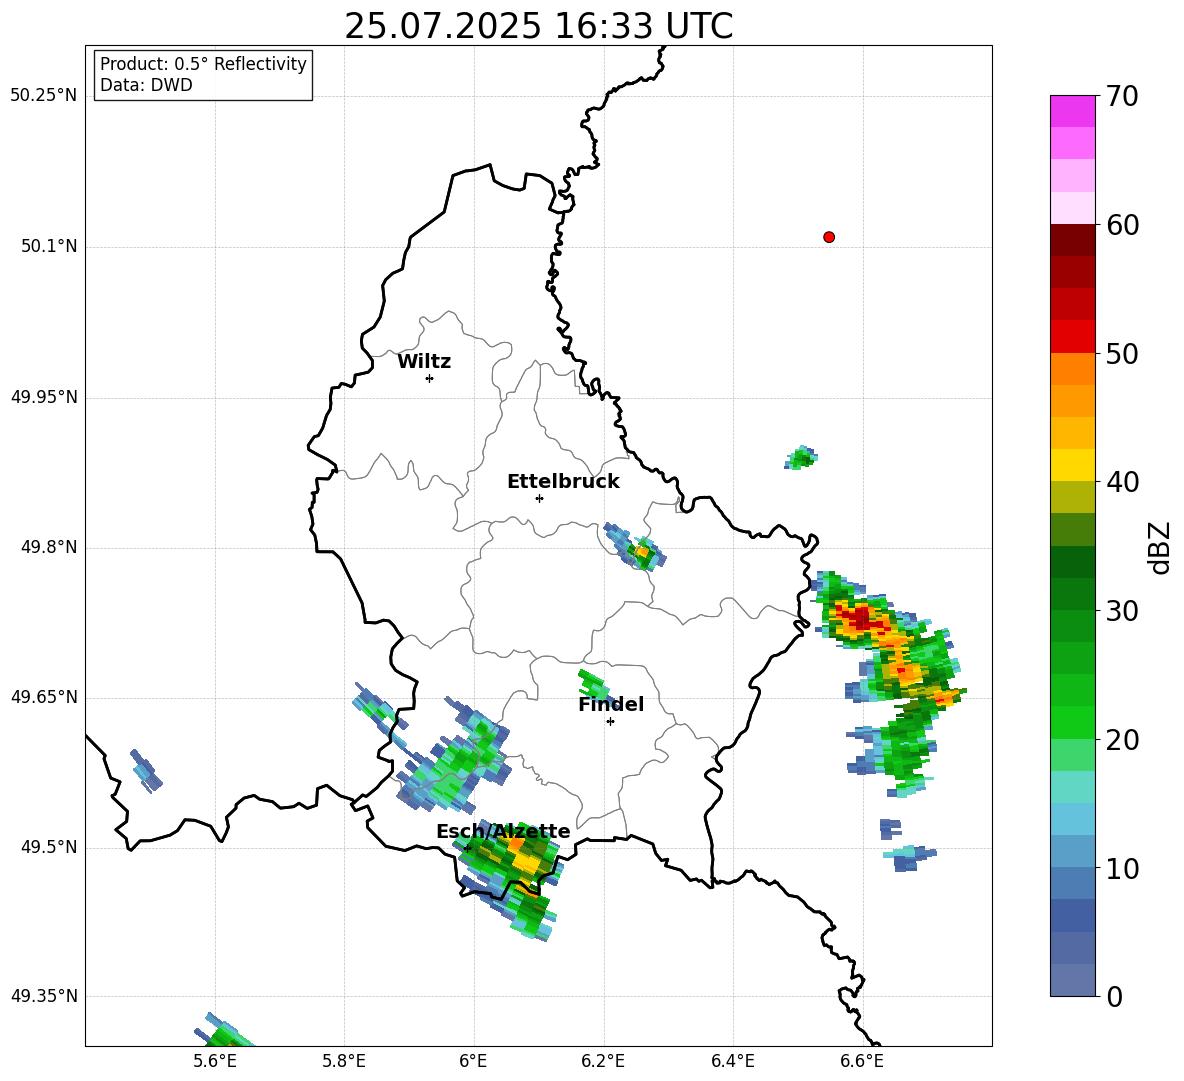Click the red radar site marker dot
This screenshot has height=1081, width=1184.
[828, 237]
